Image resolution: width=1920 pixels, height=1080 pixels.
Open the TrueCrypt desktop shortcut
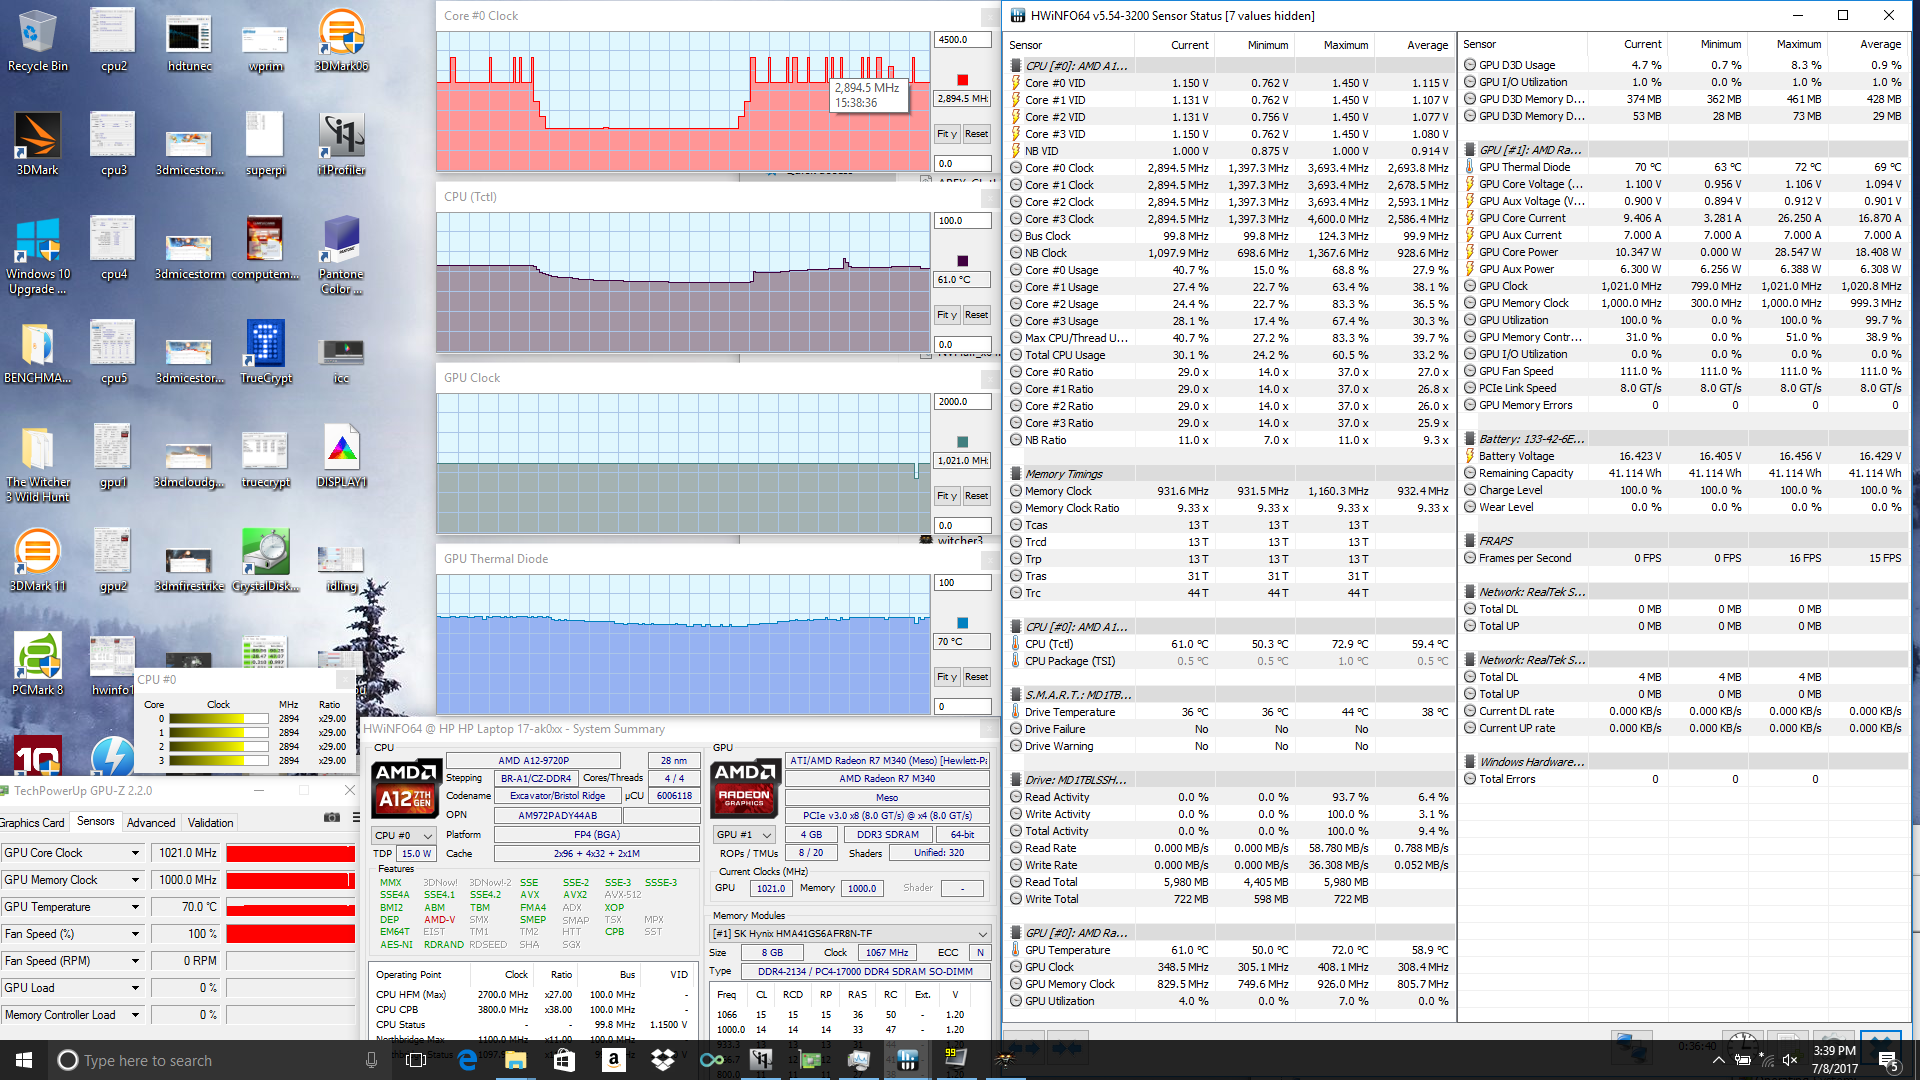265,352
